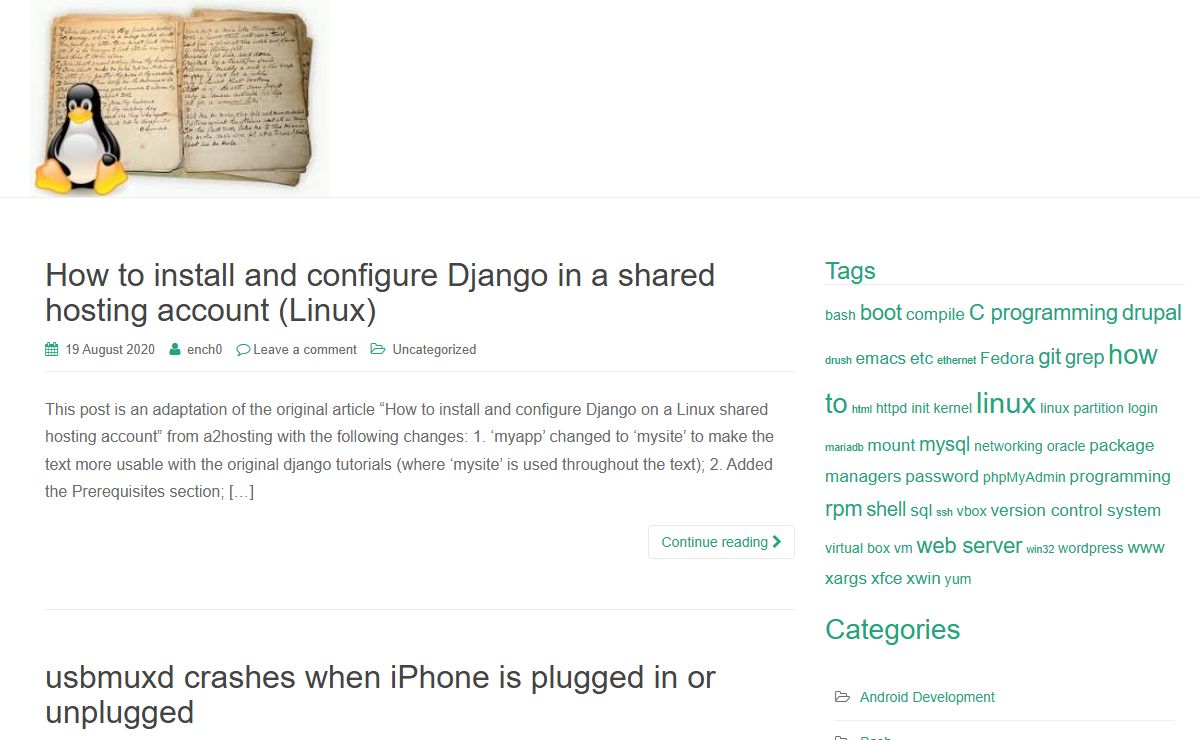The image size is (1200, 740).
Task: View posts by author ench0
Action: click(x=204, y=350)
